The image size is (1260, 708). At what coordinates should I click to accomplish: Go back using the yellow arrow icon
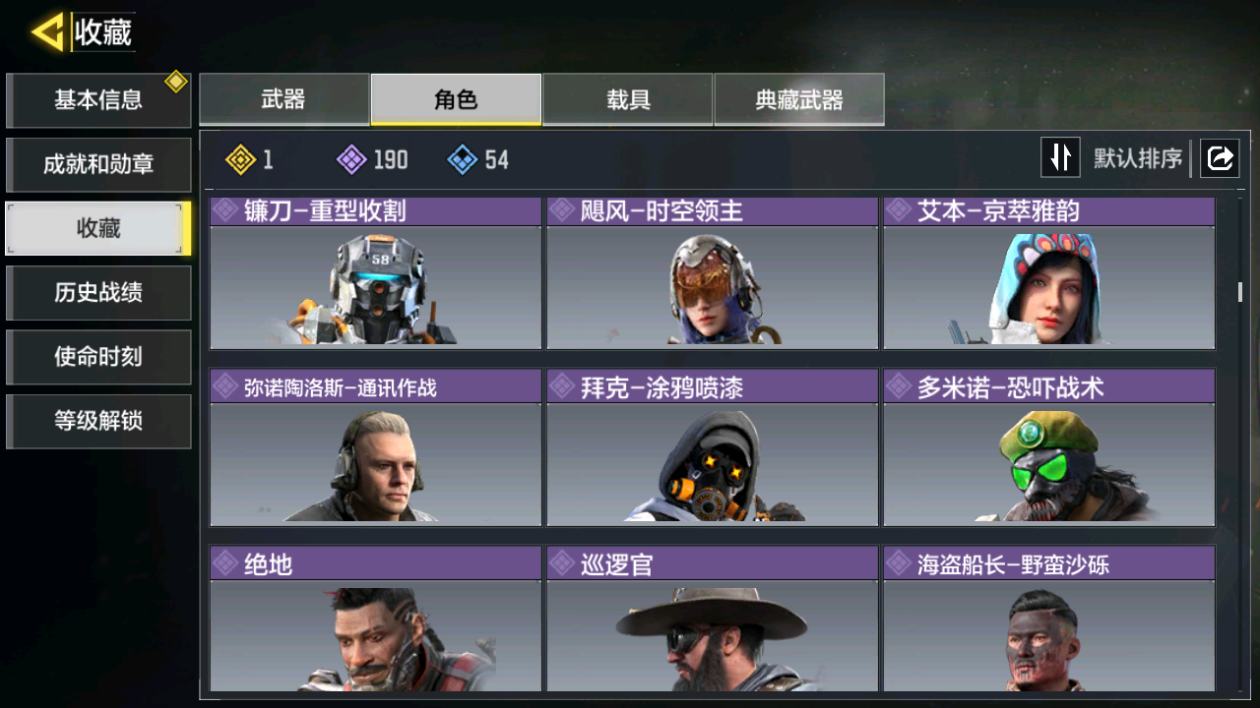47,32
